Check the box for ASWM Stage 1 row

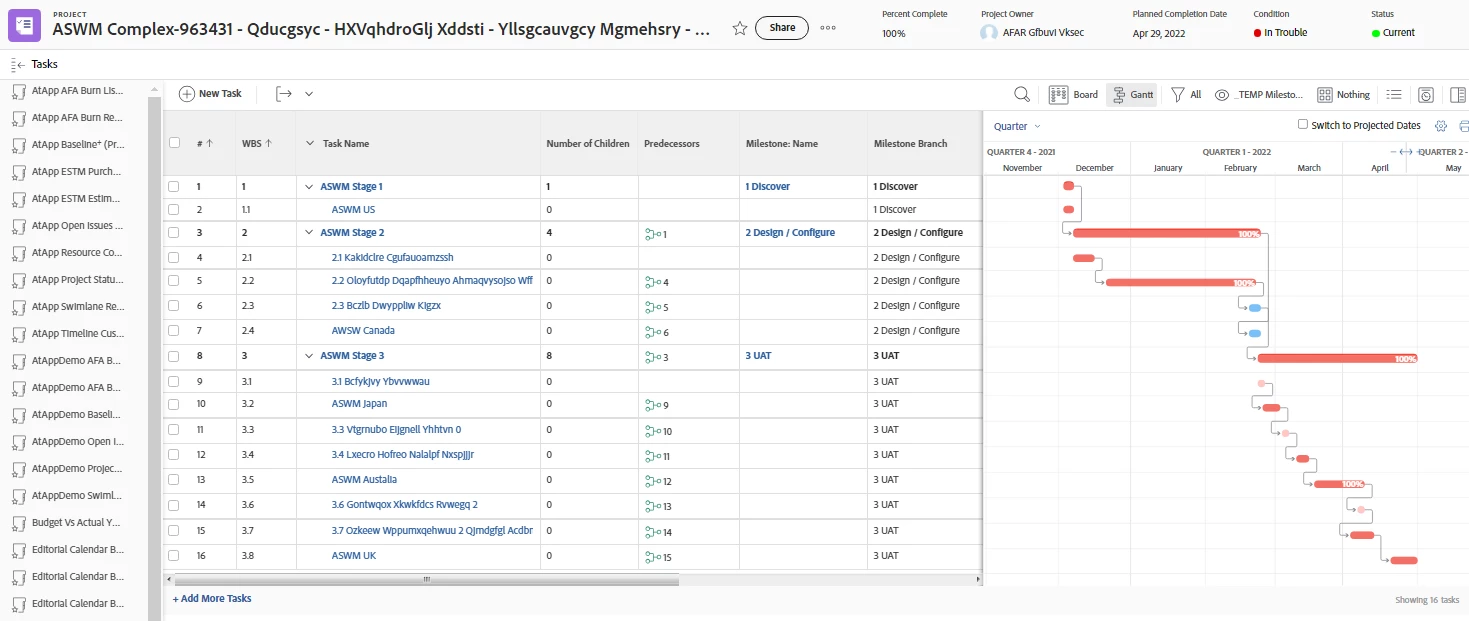coord(174,187)
